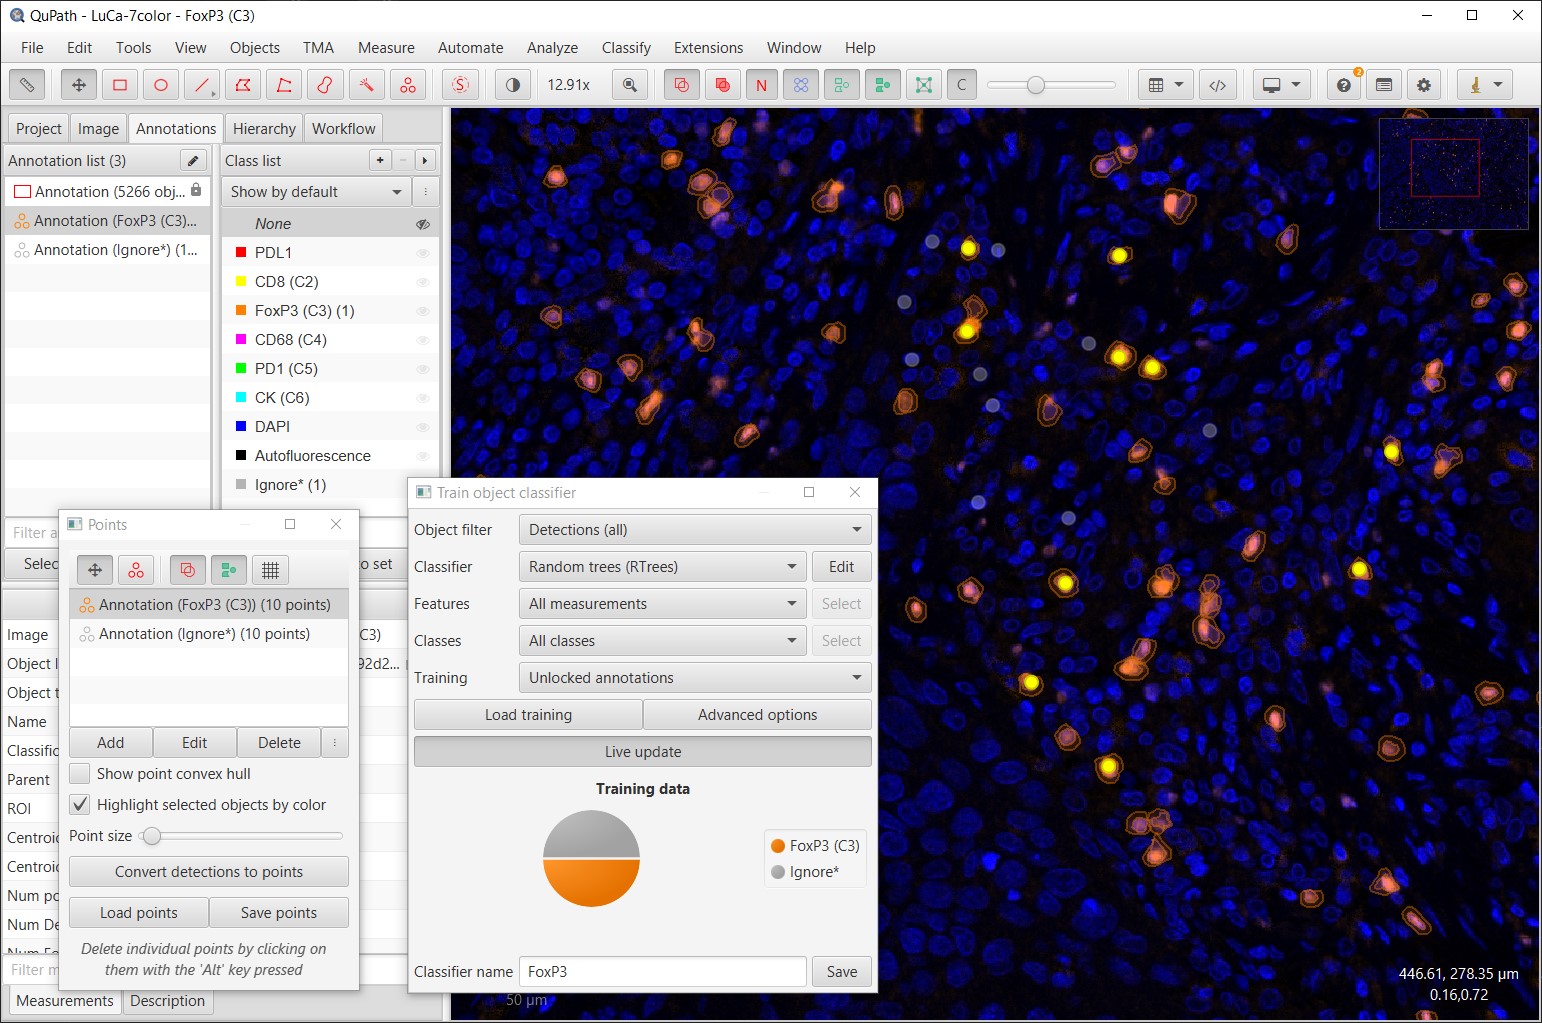Open the script editor icon
Viewport: 1542px width, 1023px height.
(x=1217, y=85)
